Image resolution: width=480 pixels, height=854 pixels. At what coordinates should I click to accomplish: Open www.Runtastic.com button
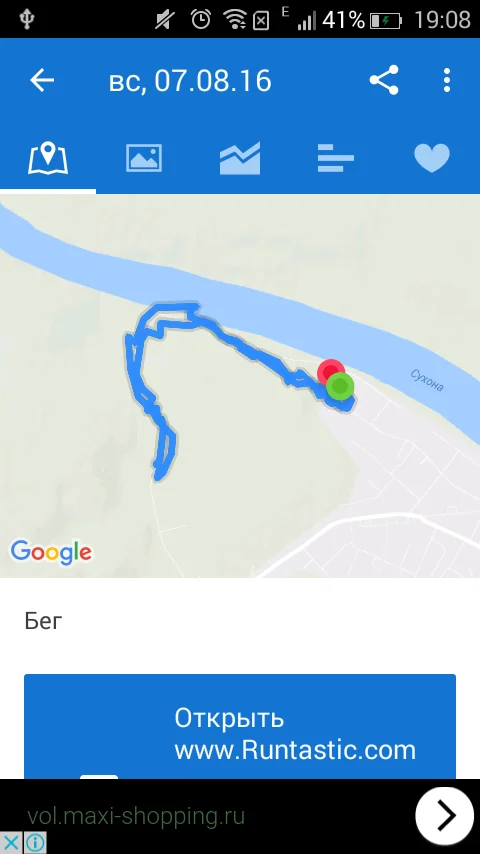point(240,727)
